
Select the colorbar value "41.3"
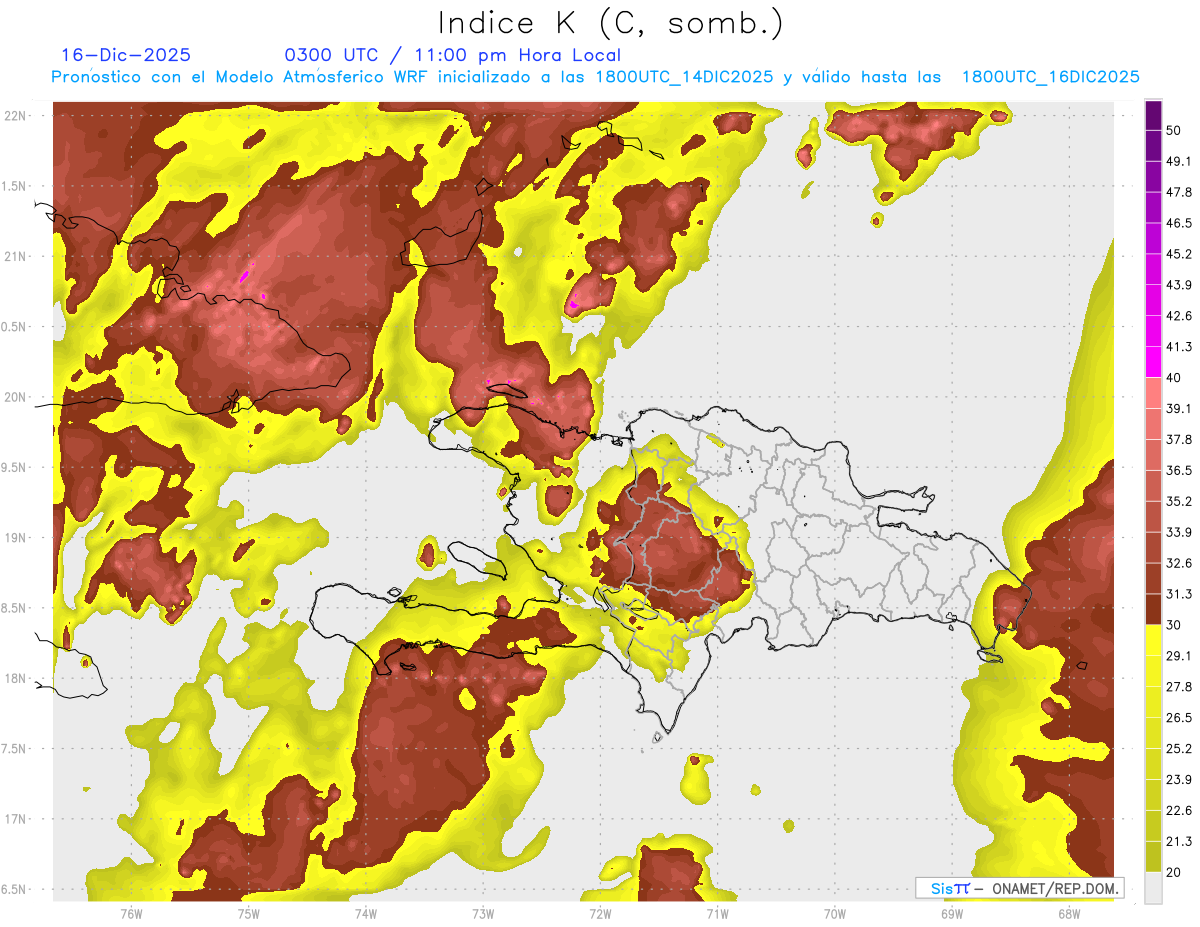click(1178, 346)
